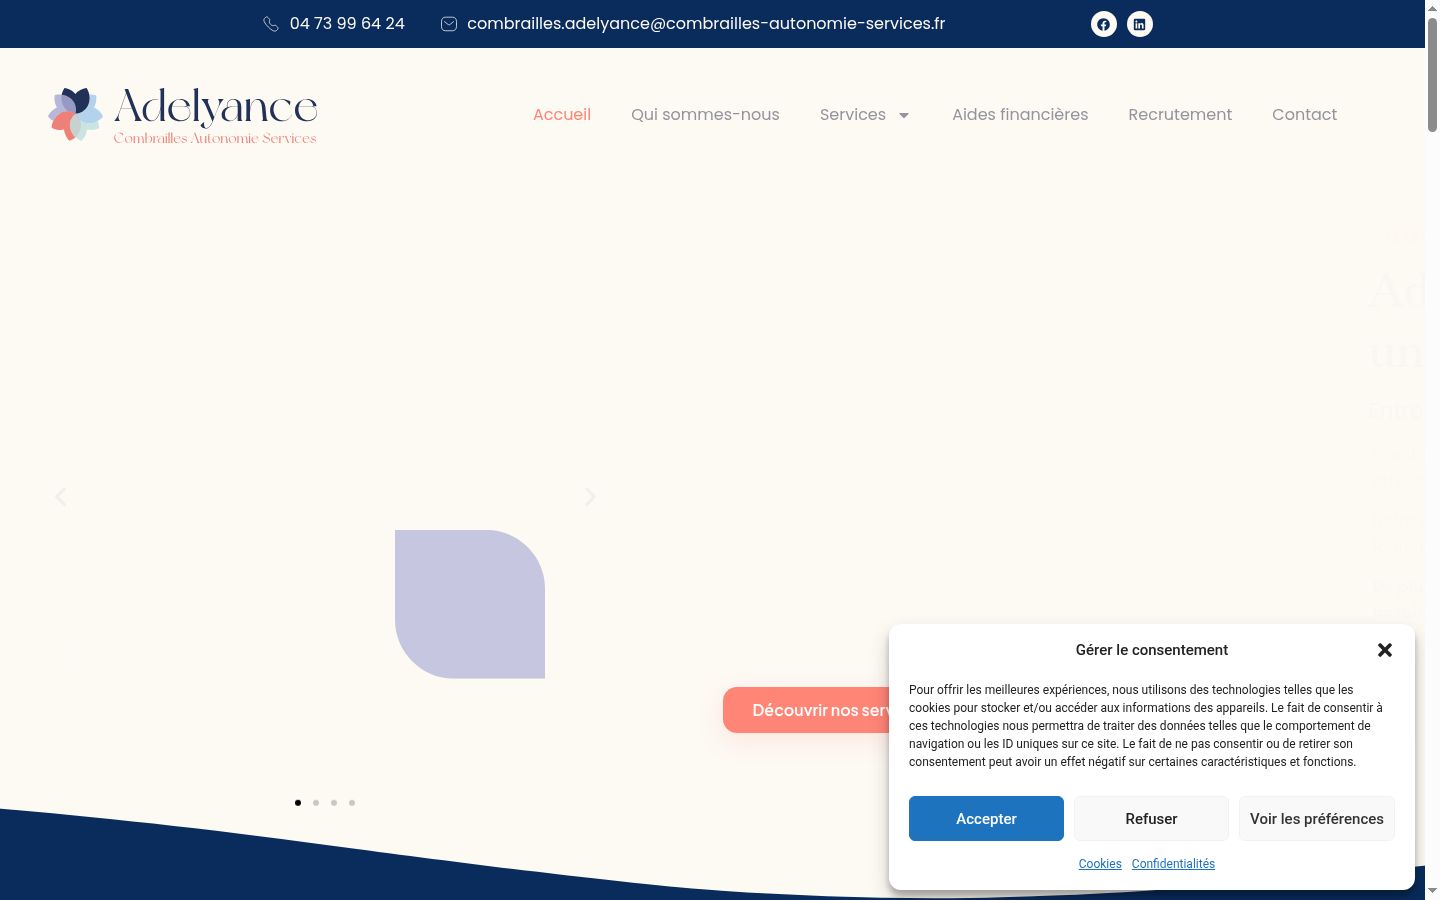1440x900 pixels.
Task: Select the fourth carousel dot
Action: [x=352, y=803]
